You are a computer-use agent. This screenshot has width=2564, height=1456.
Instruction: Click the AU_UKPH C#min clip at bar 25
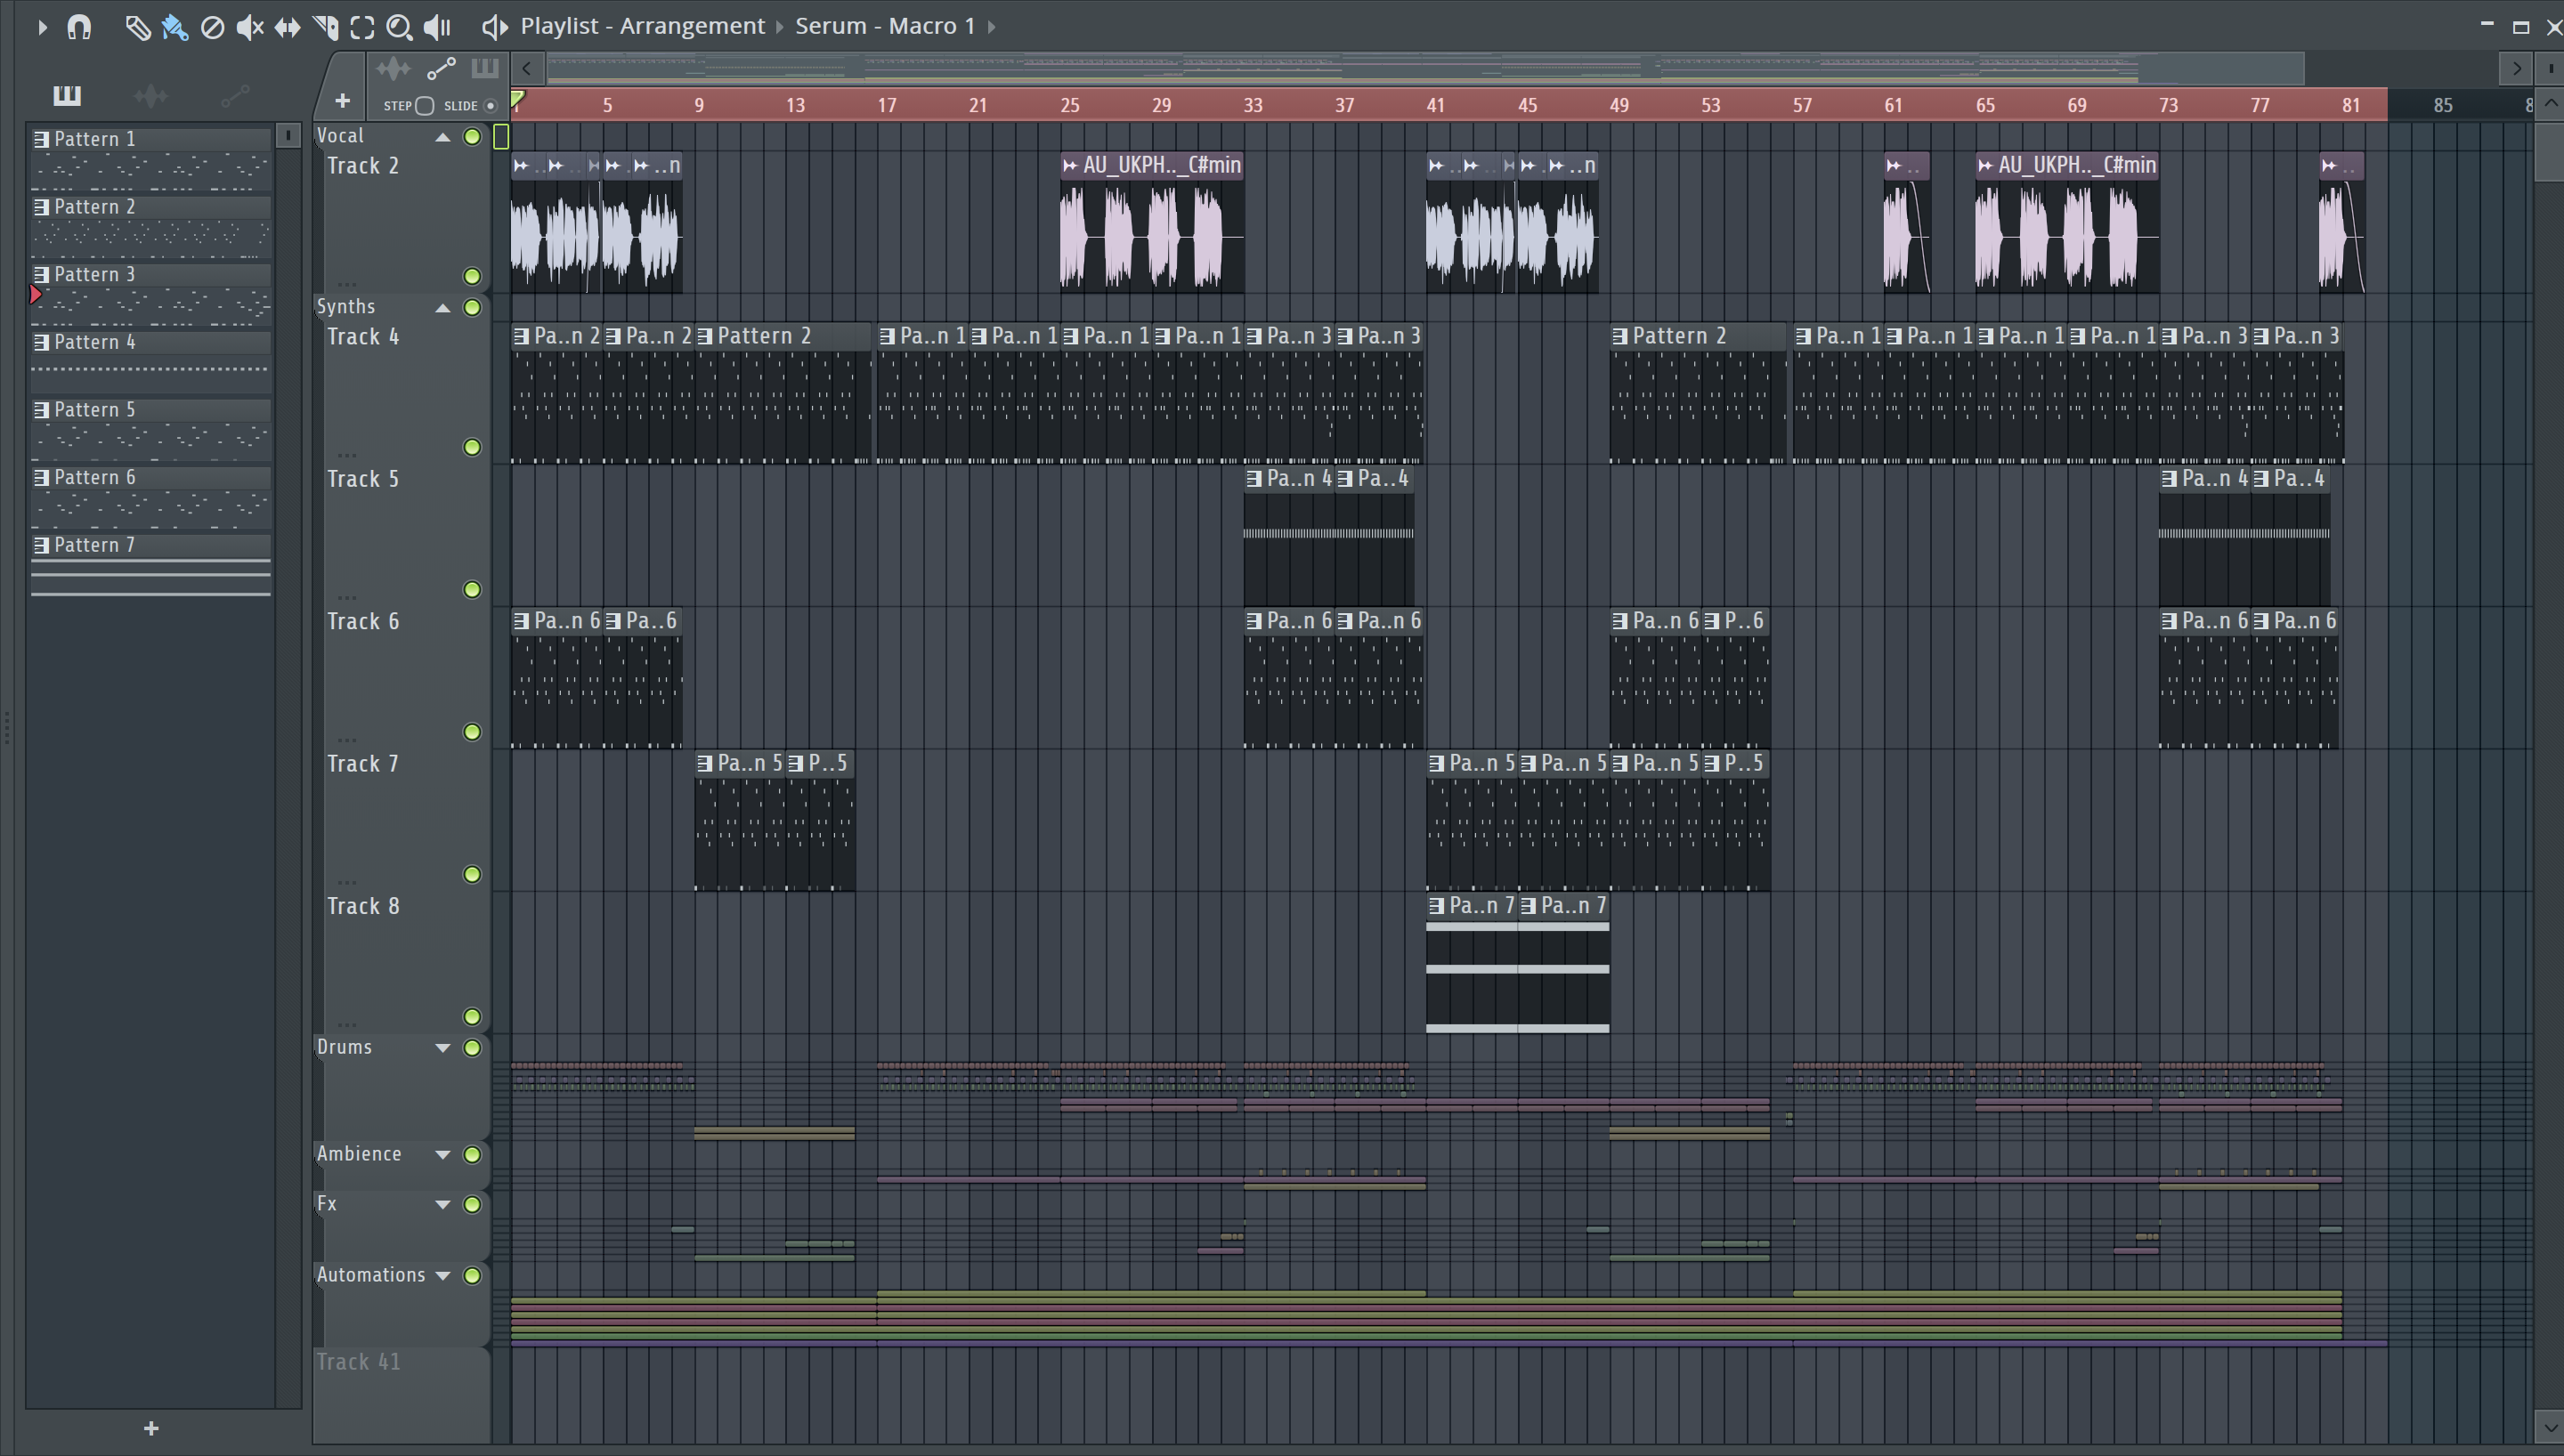tap(1152, 222)
